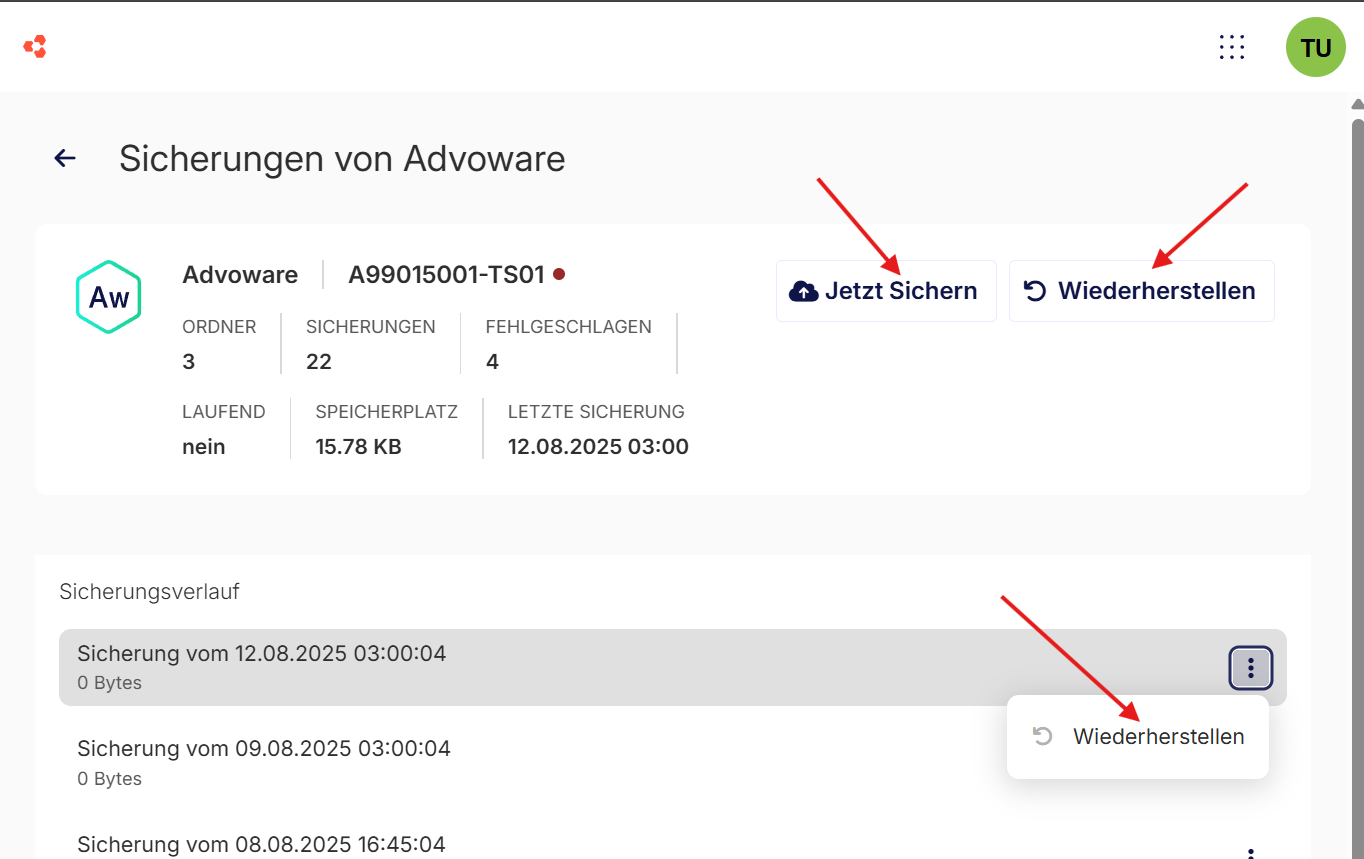Click the scrollbar up arrow

[x=1357, y=103]
